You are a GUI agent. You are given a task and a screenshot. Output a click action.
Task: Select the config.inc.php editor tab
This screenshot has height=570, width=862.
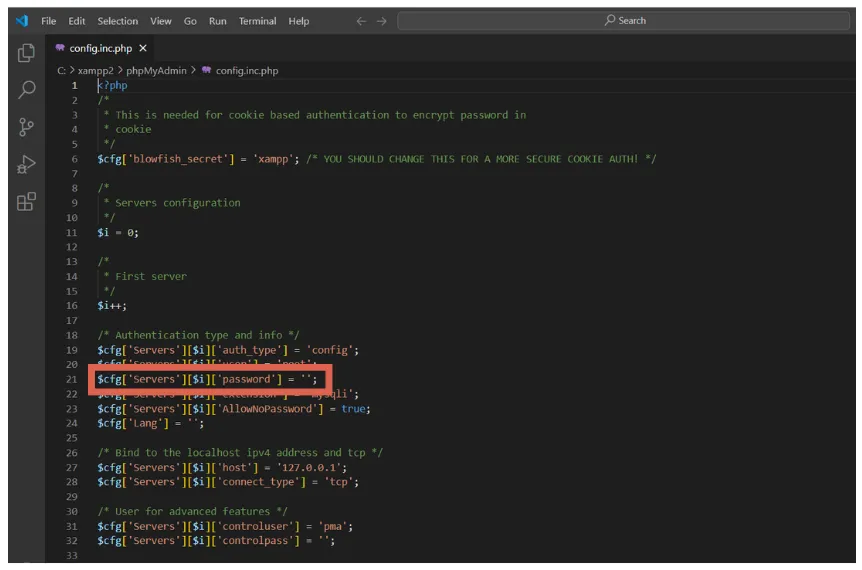[101, 48]
